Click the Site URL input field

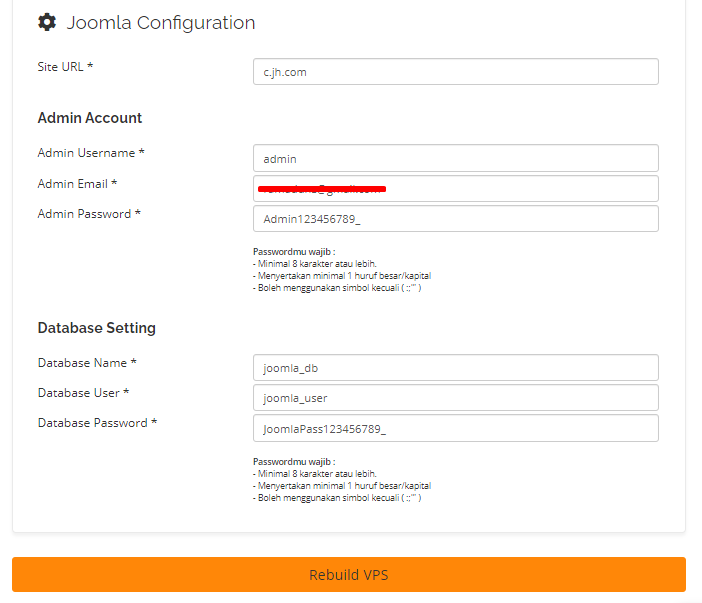pyautogui.click(x=456, y=72)
